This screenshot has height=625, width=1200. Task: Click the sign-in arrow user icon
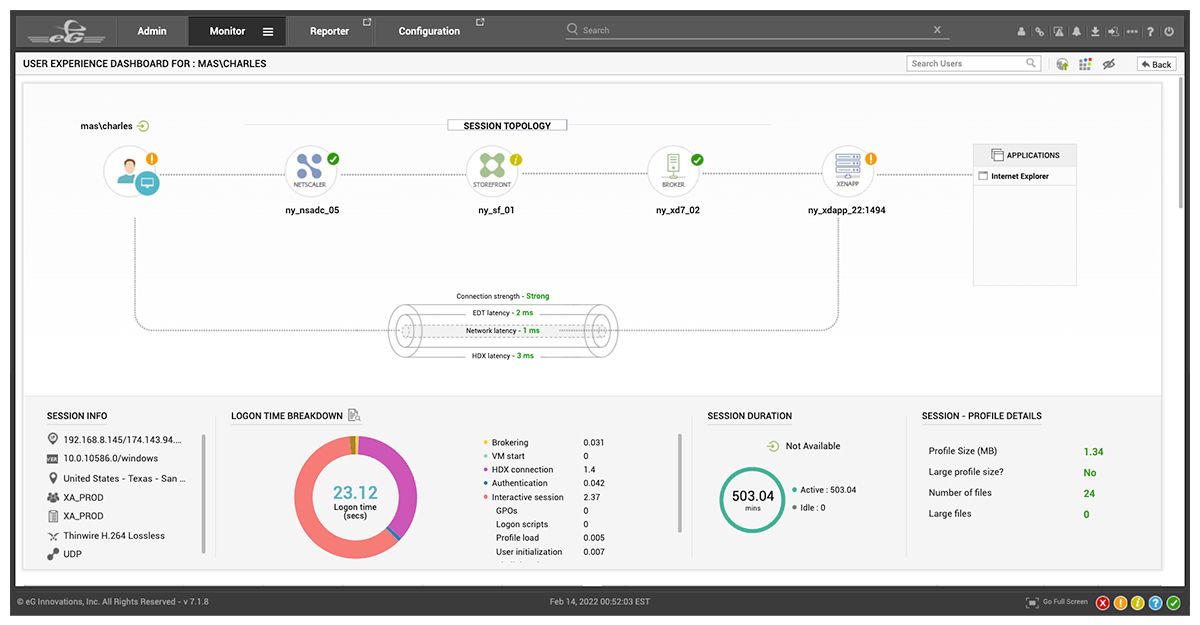click(1113, 31)
